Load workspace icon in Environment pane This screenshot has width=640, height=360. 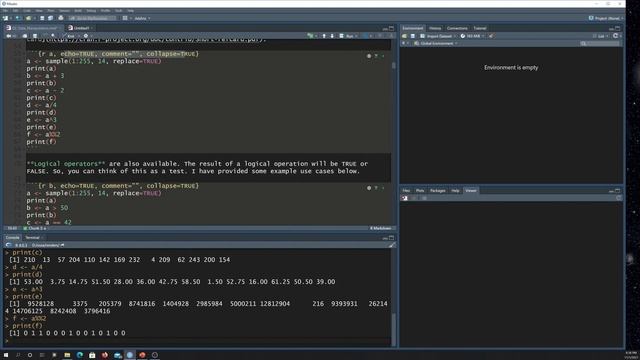pos(404,36)
